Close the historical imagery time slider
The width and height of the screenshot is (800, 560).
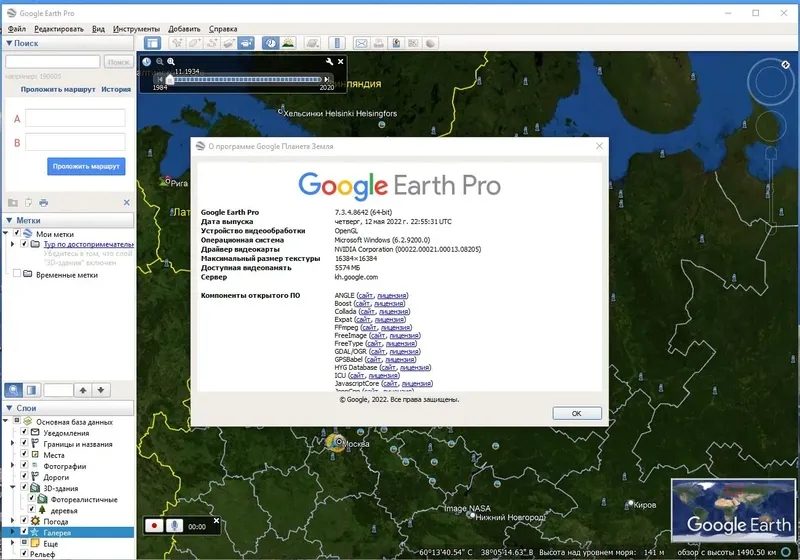coord(341,61)
